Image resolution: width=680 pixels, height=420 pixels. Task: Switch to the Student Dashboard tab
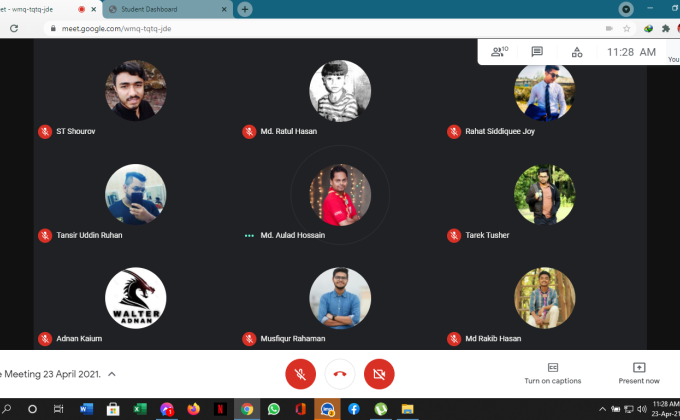pyautogui.click(x=168, y=9)
